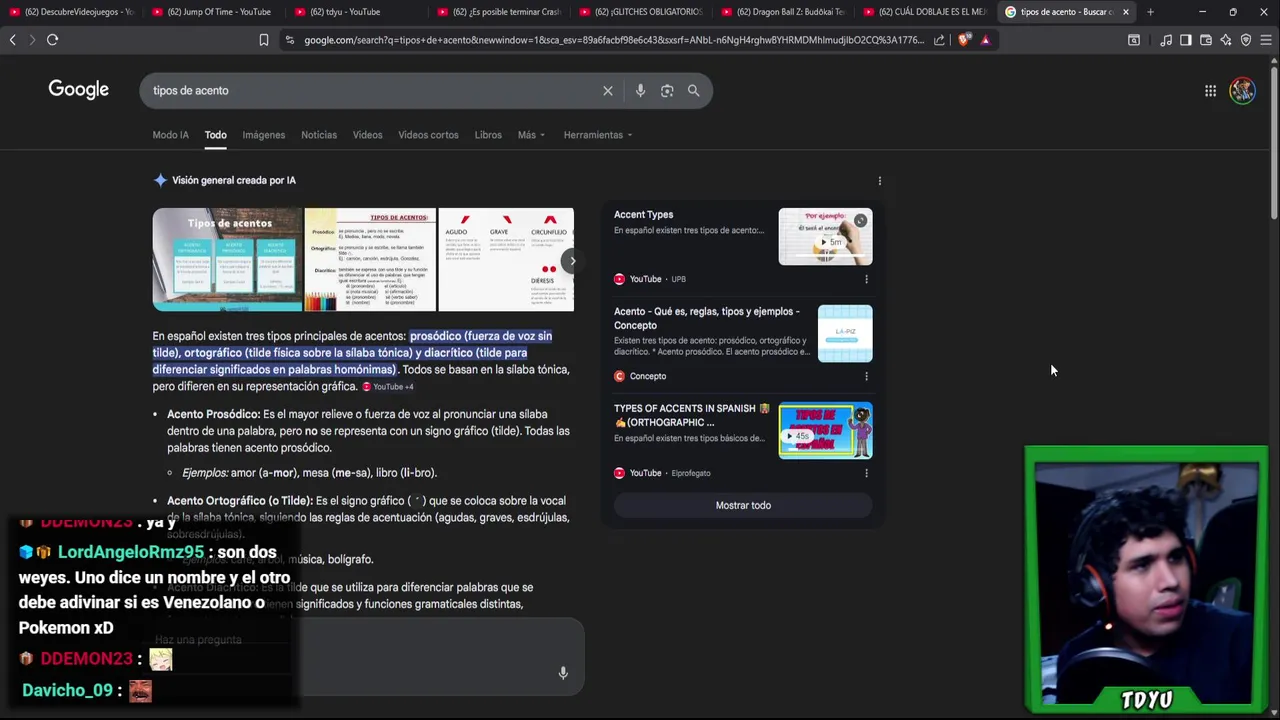1280x720 pixels.
Task: Play the Accent Types 5m video thumbnail
Action: tap(825, 237)
